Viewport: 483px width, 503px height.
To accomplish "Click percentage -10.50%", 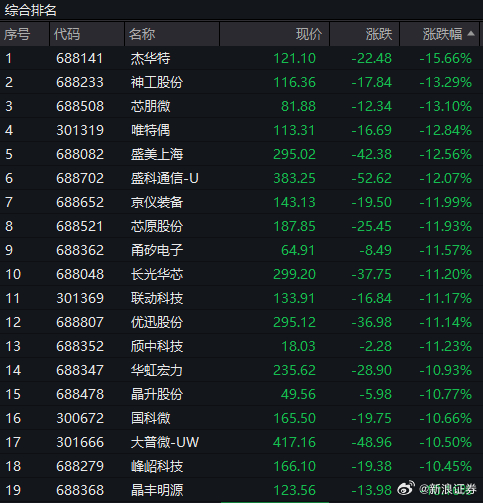I will click(x=446, y=442).
